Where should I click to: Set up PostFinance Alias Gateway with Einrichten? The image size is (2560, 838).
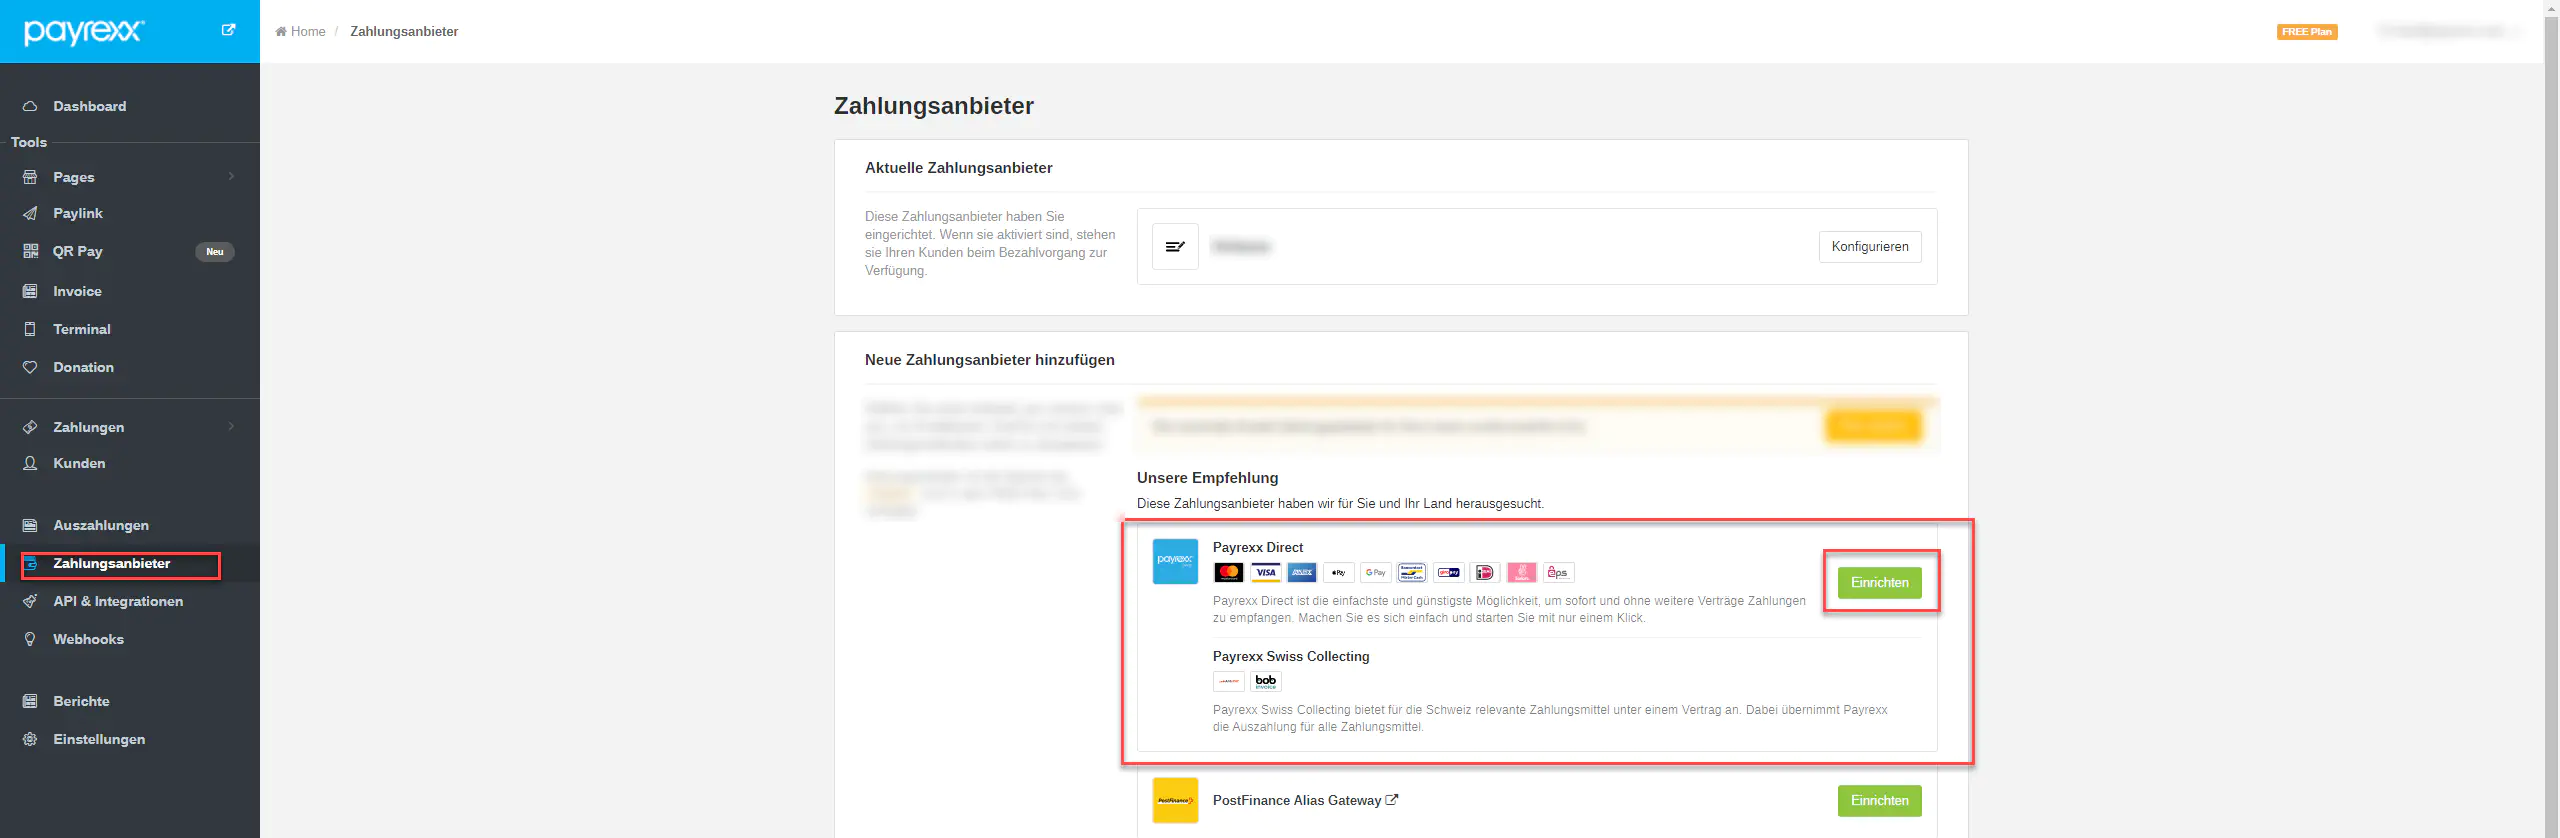click(1879, 800)
